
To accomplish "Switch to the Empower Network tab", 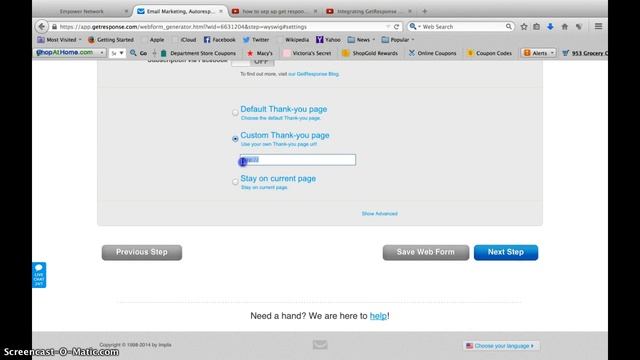I will coord(82,11).
